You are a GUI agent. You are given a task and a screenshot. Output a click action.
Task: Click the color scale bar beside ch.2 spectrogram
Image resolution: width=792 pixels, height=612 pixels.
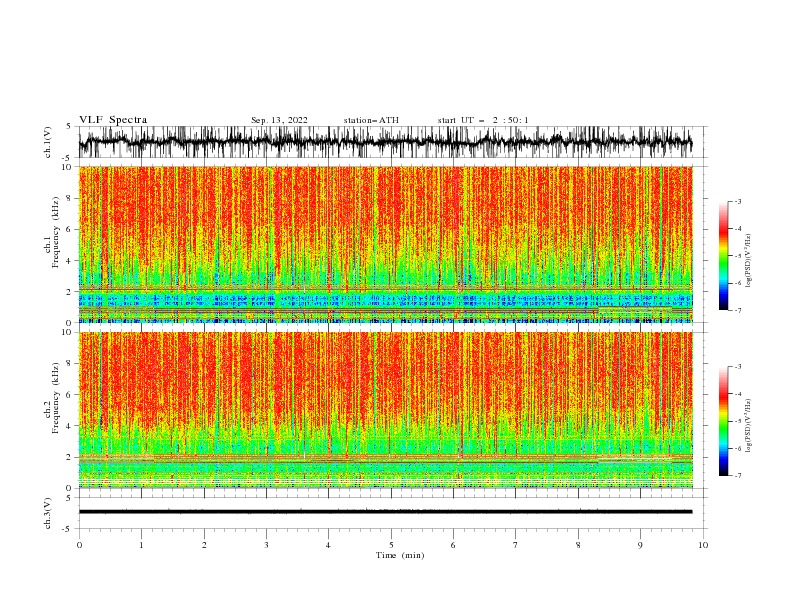(724, 421)
